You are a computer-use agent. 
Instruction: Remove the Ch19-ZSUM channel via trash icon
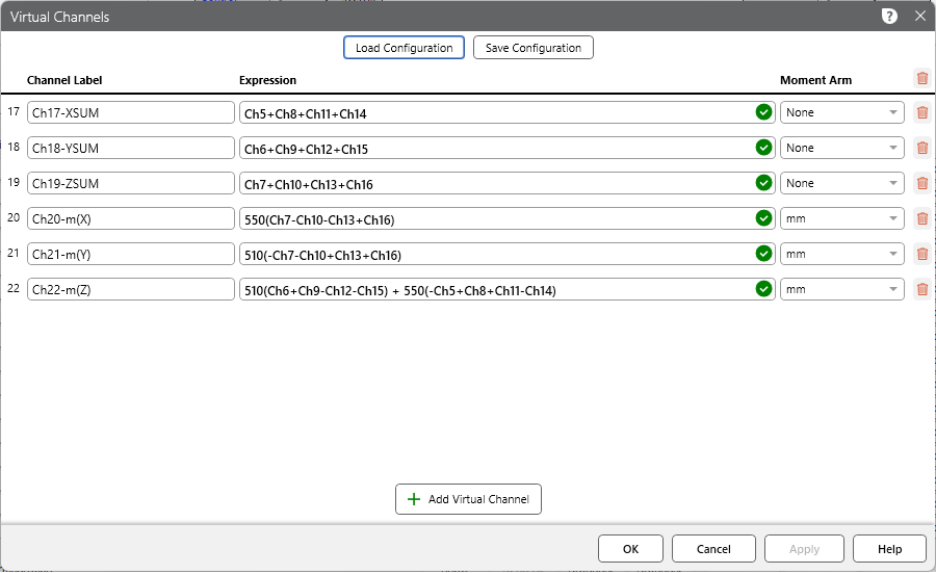pyautogui.click(x=922, y=183)
